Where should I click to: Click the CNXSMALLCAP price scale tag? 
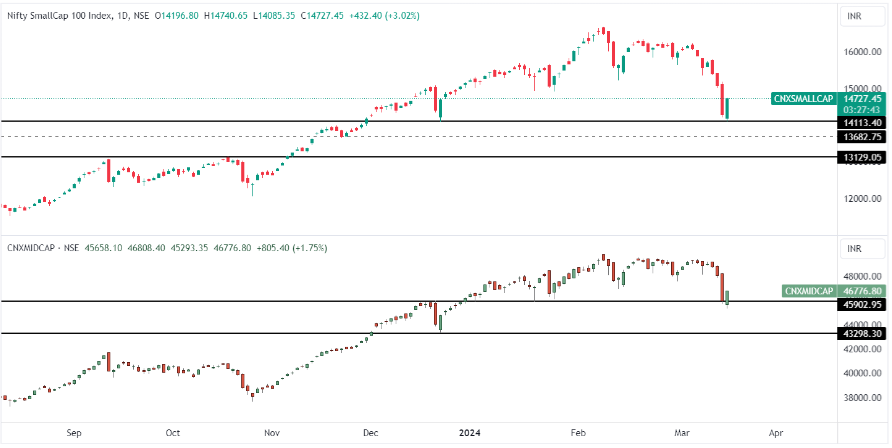803,98
